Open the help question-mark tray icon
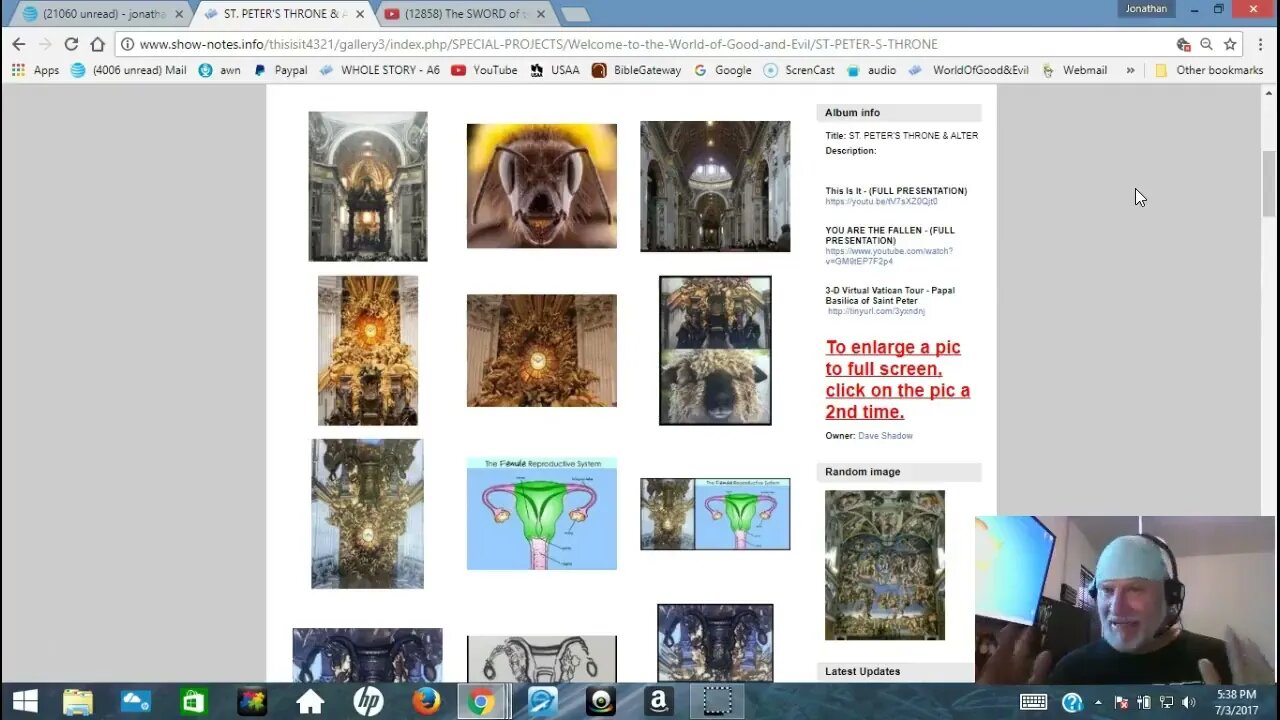Screen dimensions: 1280x720 tap(1071, 702)
